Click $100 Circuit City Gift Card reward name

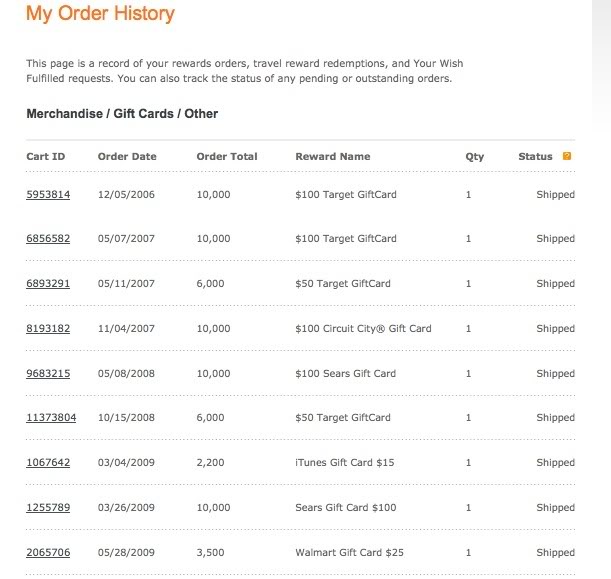(363, 329)
